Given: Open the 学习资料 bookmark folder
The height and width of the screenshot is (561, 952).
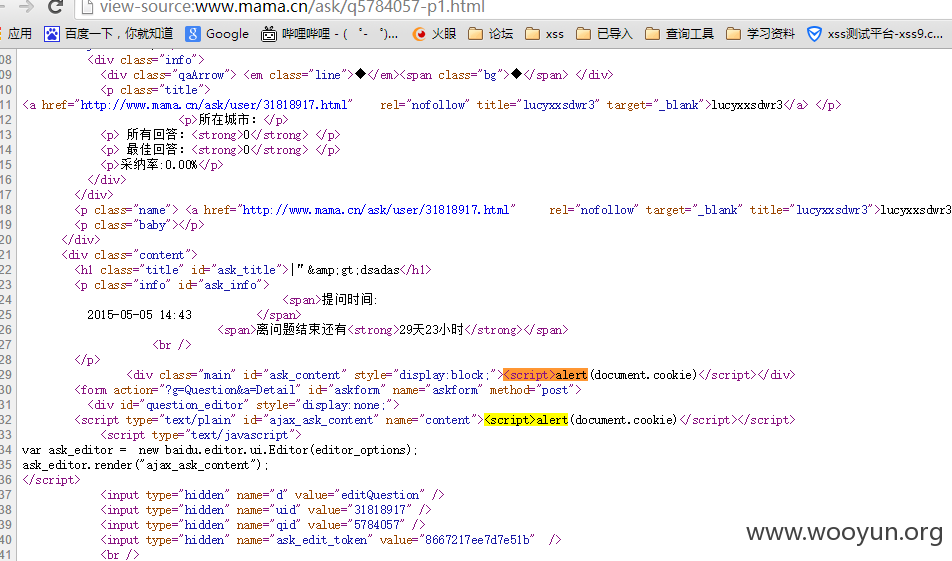Looking at the screenshot, I should [x=760, y=33].
